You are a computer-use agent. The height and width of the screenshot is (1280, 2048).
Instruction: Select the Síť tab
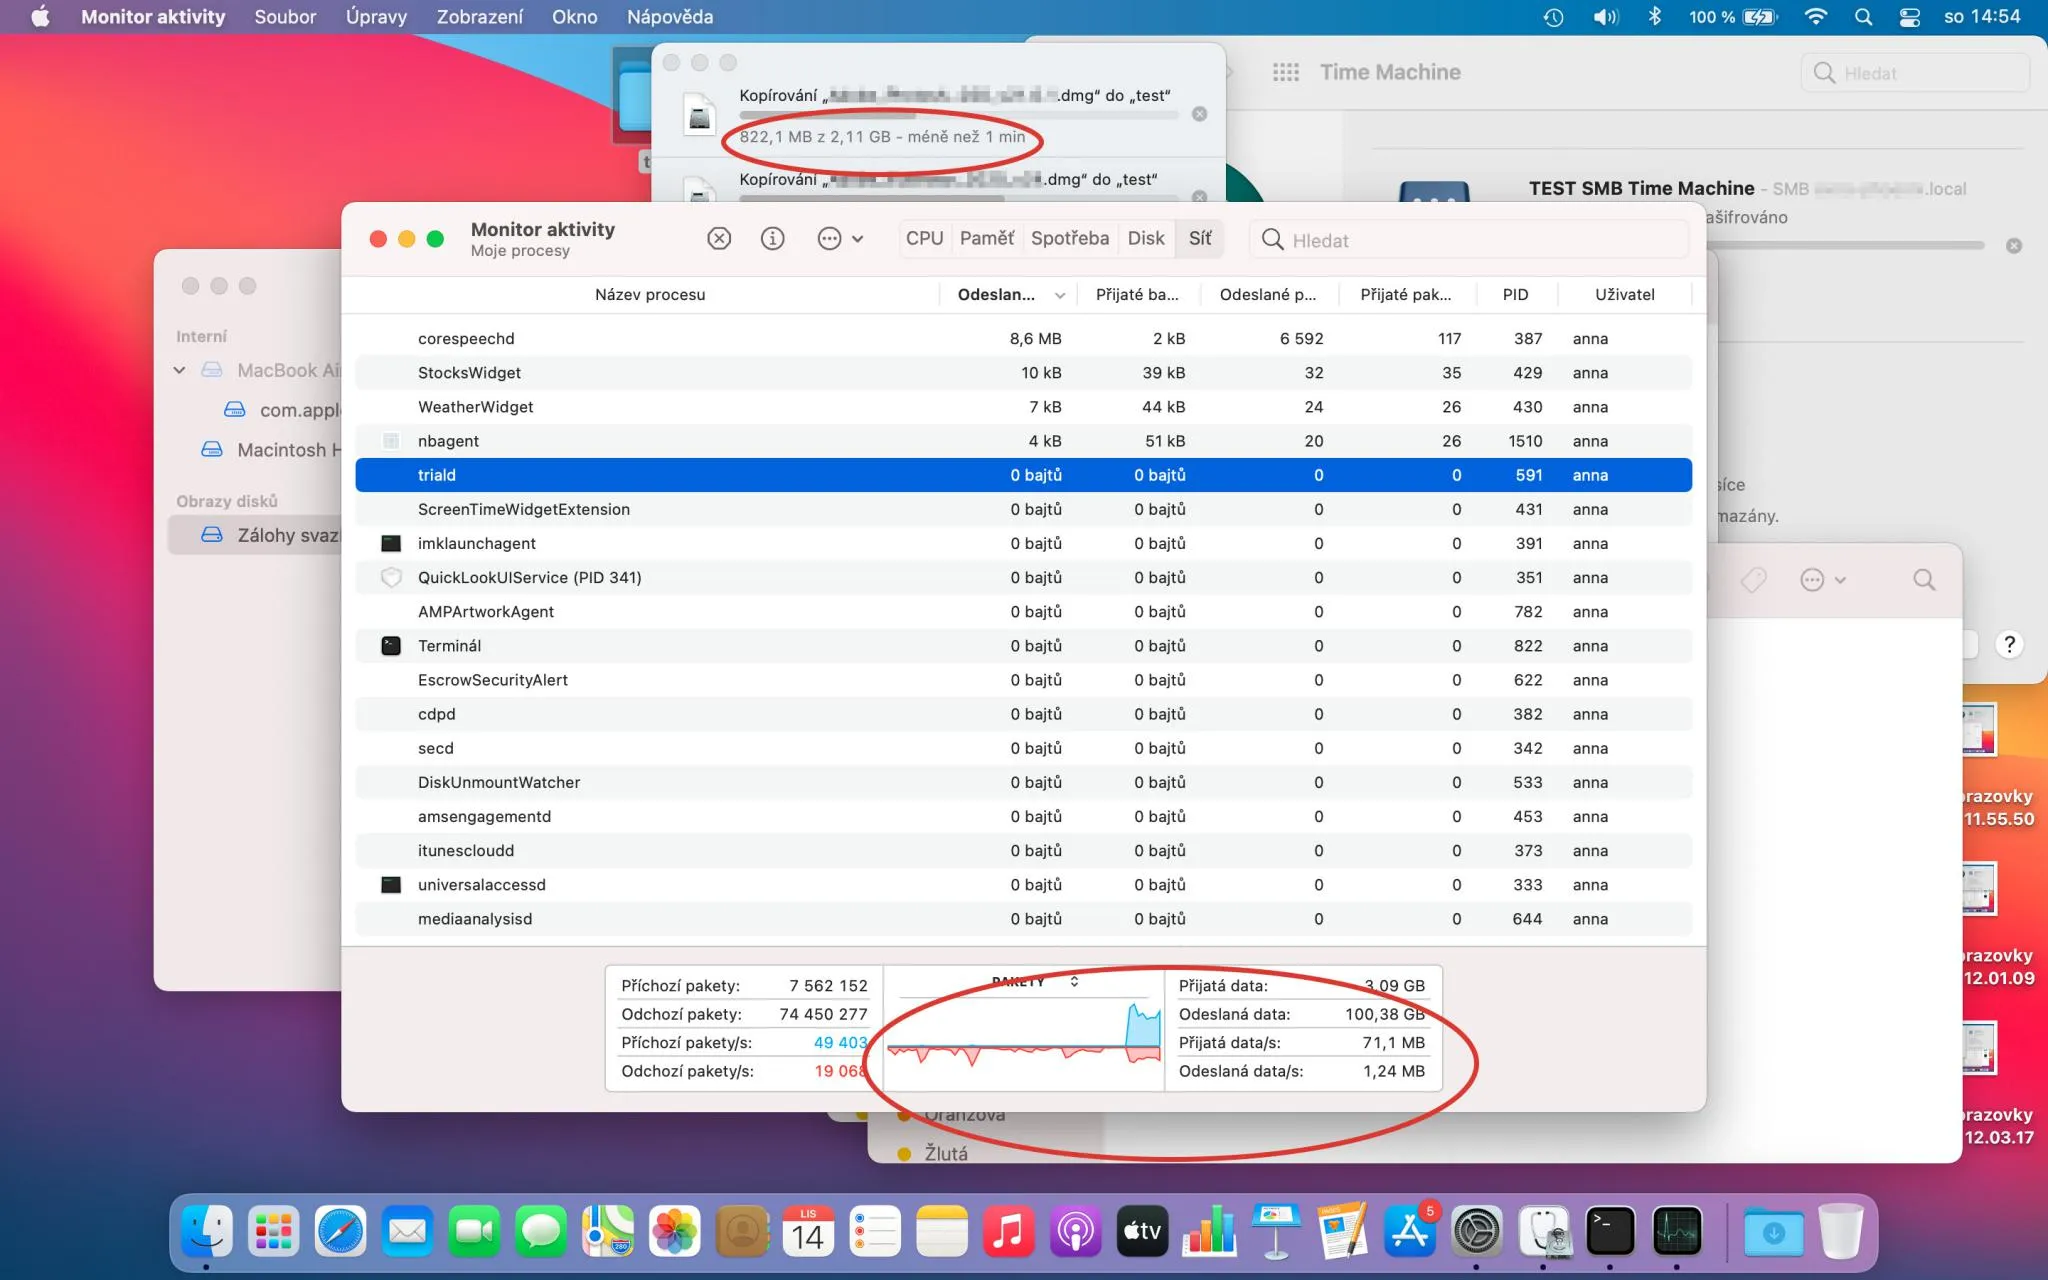[1200, 239]
